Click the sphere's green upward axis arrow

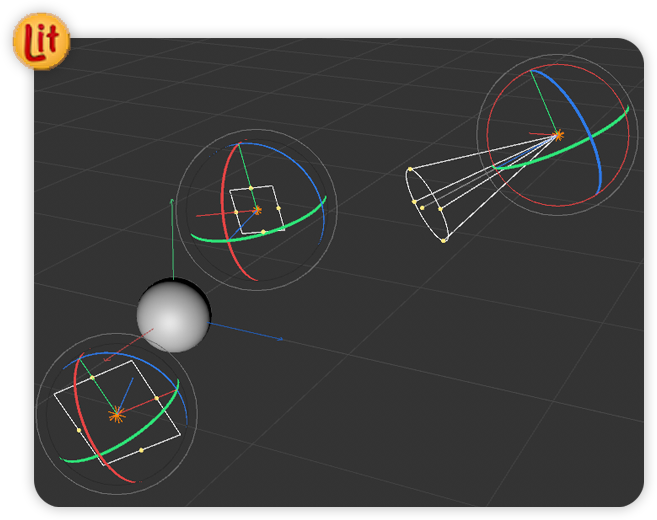(172, 239)
